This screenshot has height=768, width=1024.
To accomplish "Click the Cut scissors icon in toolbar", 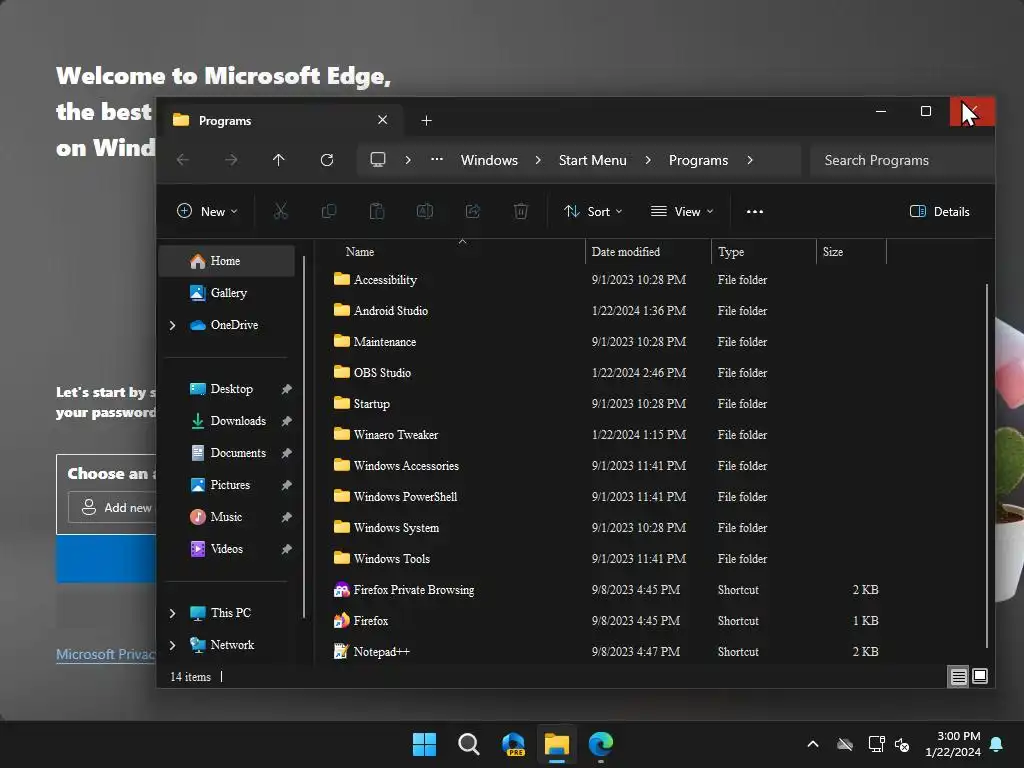I will tap(280, 211).
